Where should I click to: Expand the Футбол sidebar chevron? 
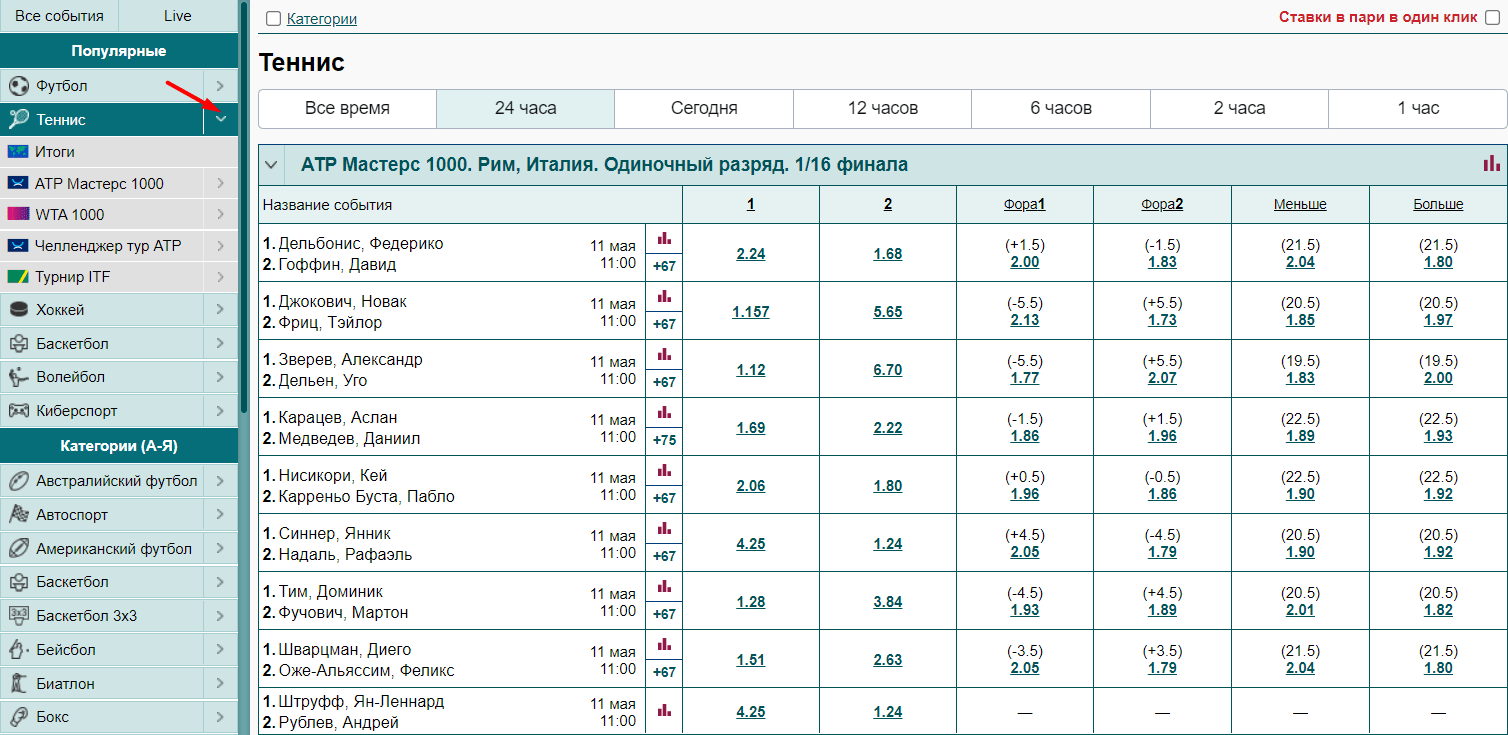click(221, 86)
